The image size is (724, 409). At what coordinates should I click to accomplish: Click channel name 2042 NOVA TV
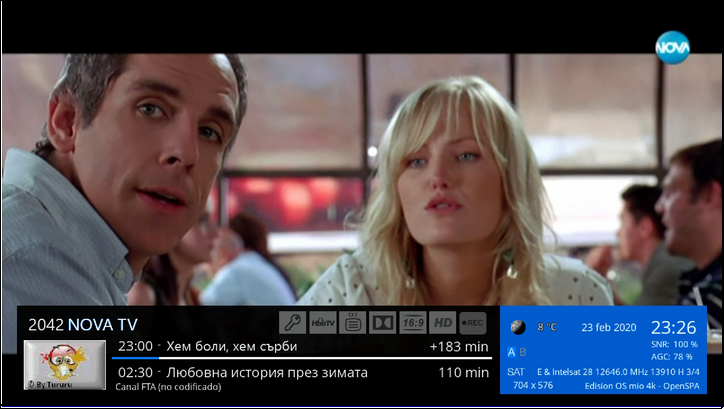pyautogui.click(x=83, y=325)
